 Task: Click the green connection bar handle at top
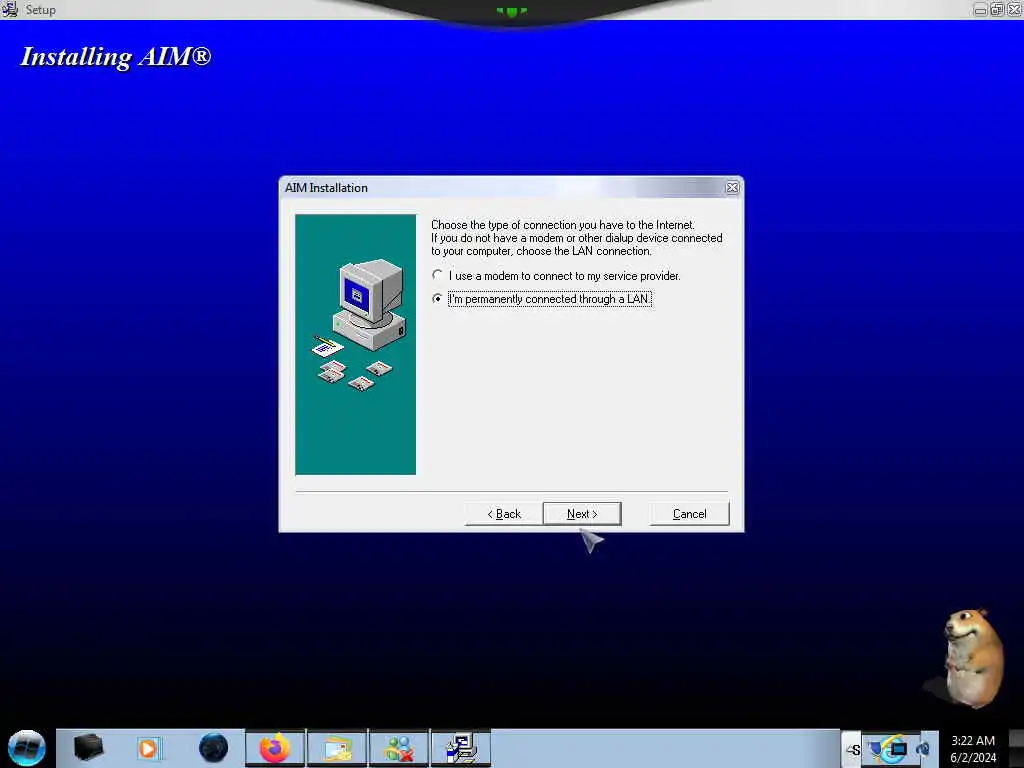[x=511, y=11]
